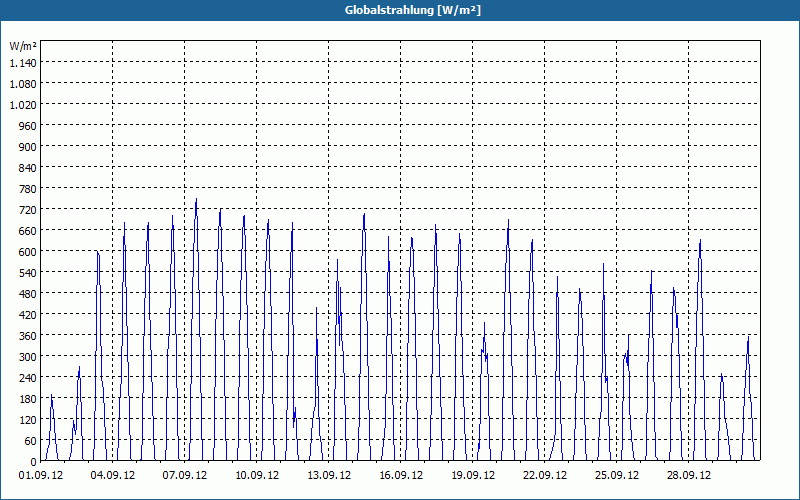Click the 16.09.12 date label
This screenshot has width=800, height=500.
[401, 476]
